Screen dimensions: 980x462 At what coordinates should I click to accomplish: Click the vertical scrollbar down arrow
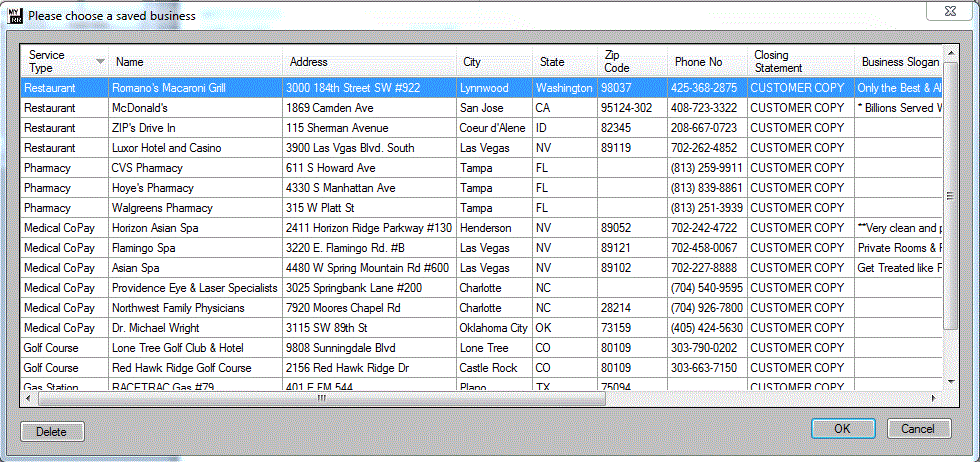[x=950, y=381]
